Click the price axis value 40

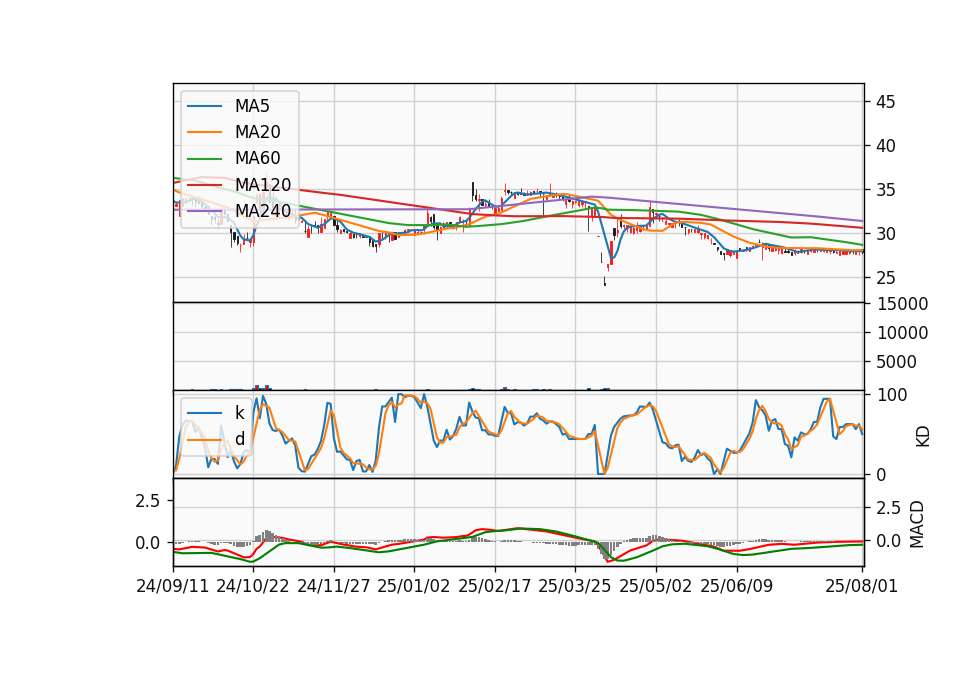coord(885,146)
